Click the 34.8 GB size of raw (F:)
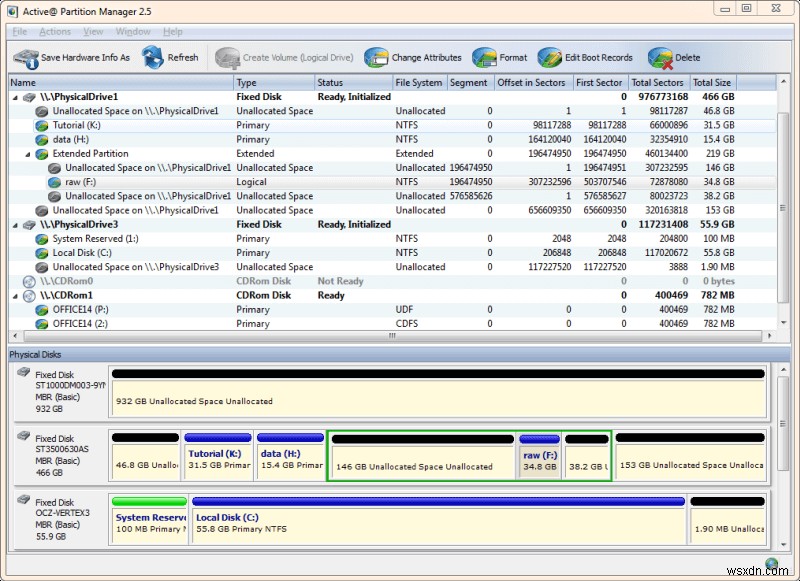The width and height of the screenshot is (800, 581). [x=720, y=182]
